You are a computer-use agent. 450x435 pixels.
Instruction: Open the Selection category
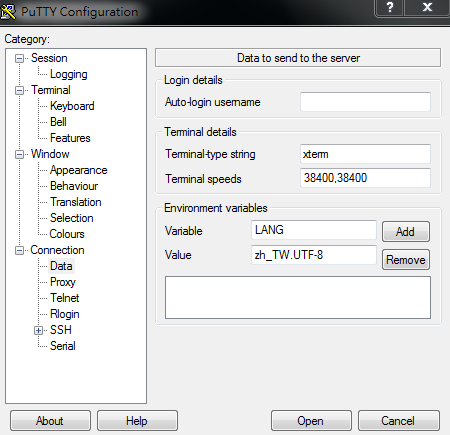coord(72,218)
